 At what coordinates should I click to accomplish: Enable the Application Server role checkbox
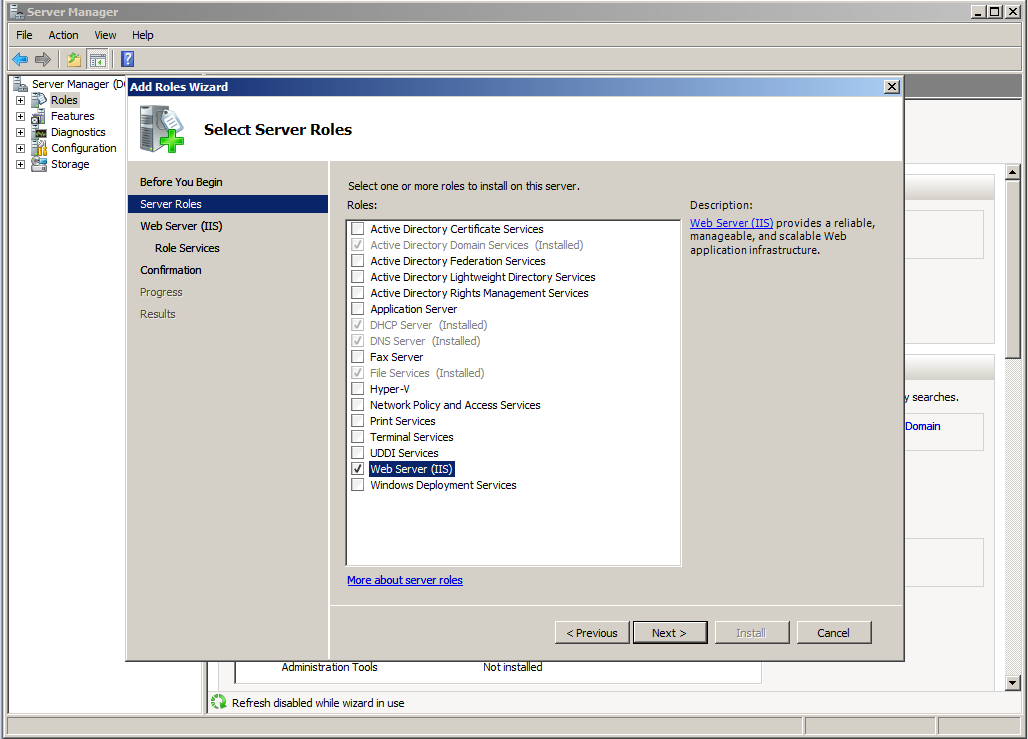357,309
